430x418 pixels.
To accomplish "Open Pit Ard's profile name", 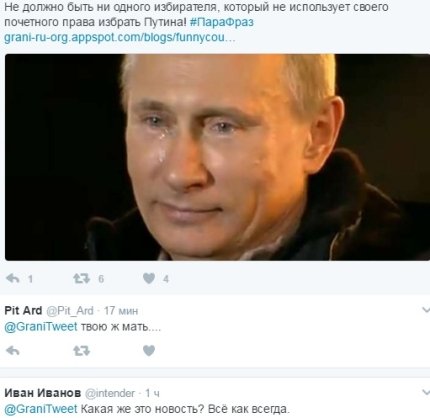I will point(23,311).
